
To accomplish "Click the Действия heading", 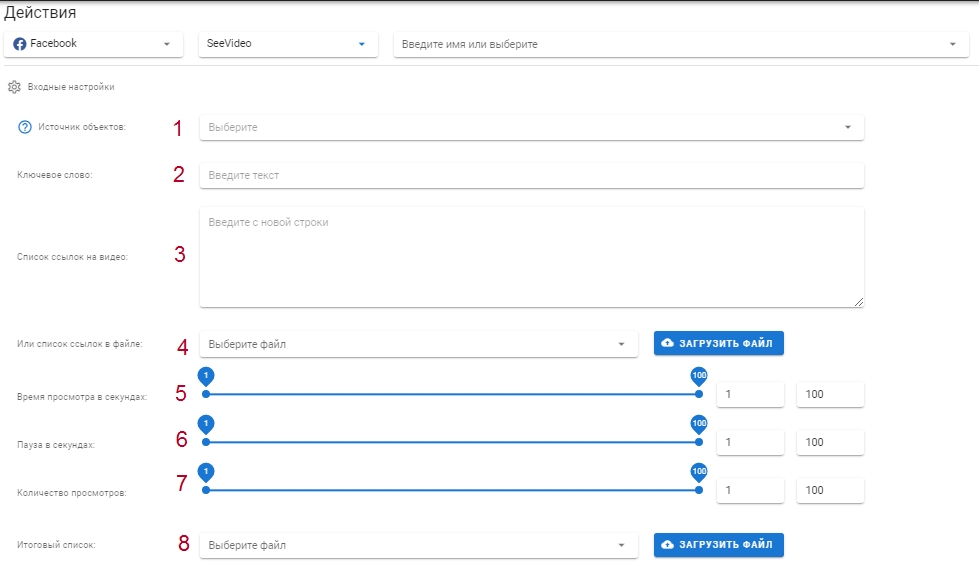I will click(x=40, y=12).
